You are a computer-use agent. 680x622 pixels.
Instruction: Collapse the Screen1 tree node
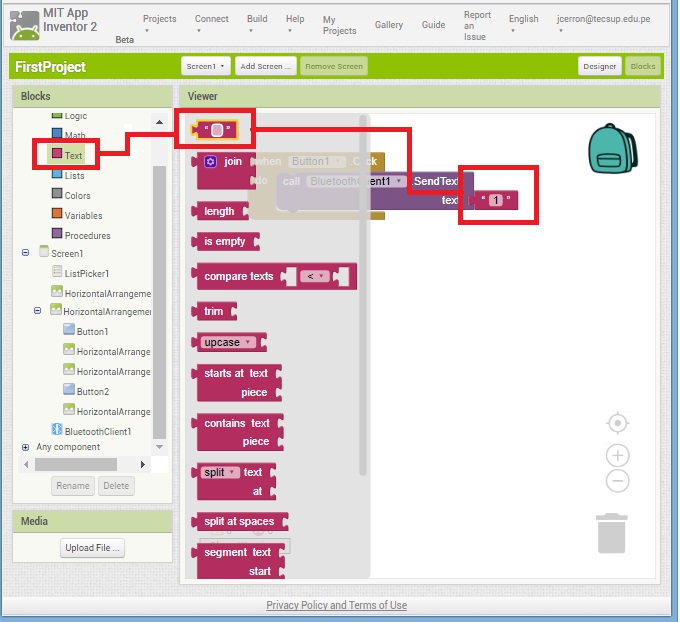[x=26, y=252]
